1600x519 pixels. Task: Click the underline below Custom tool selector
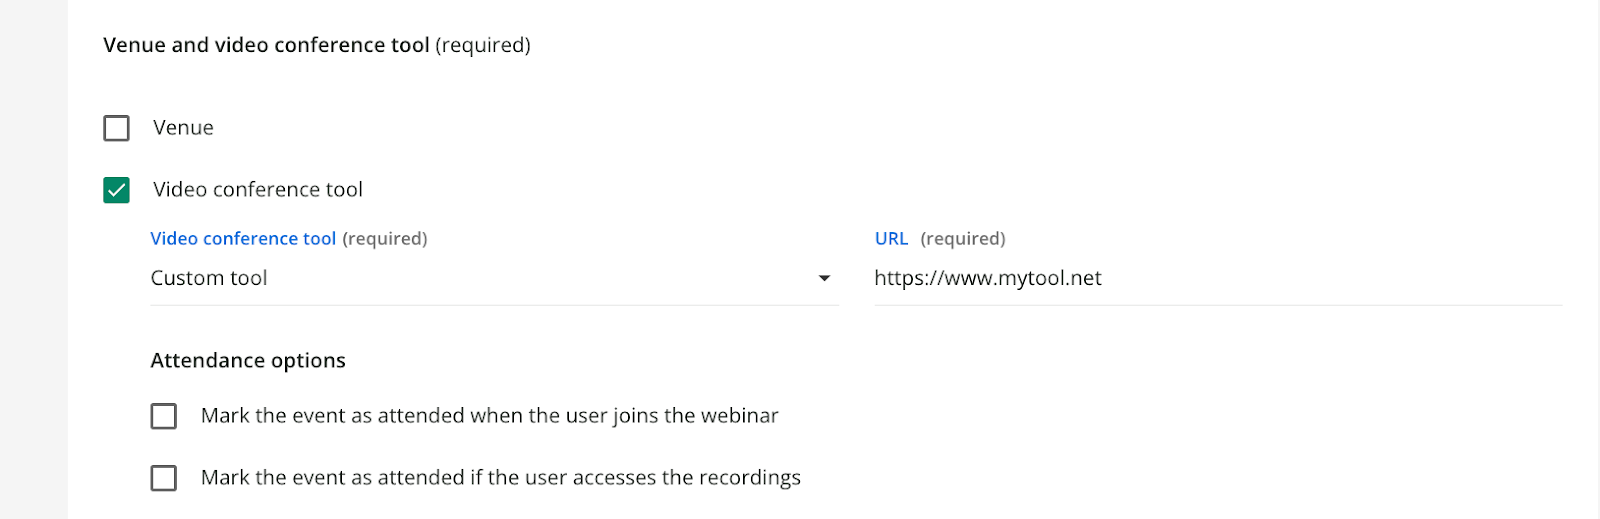click(x=494, y=305)
